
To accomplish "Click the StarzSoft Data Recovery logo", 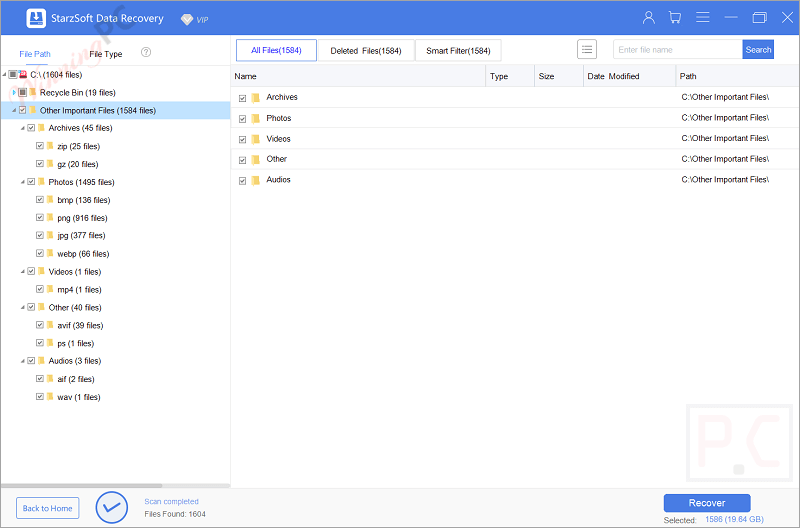I will 36,18.
